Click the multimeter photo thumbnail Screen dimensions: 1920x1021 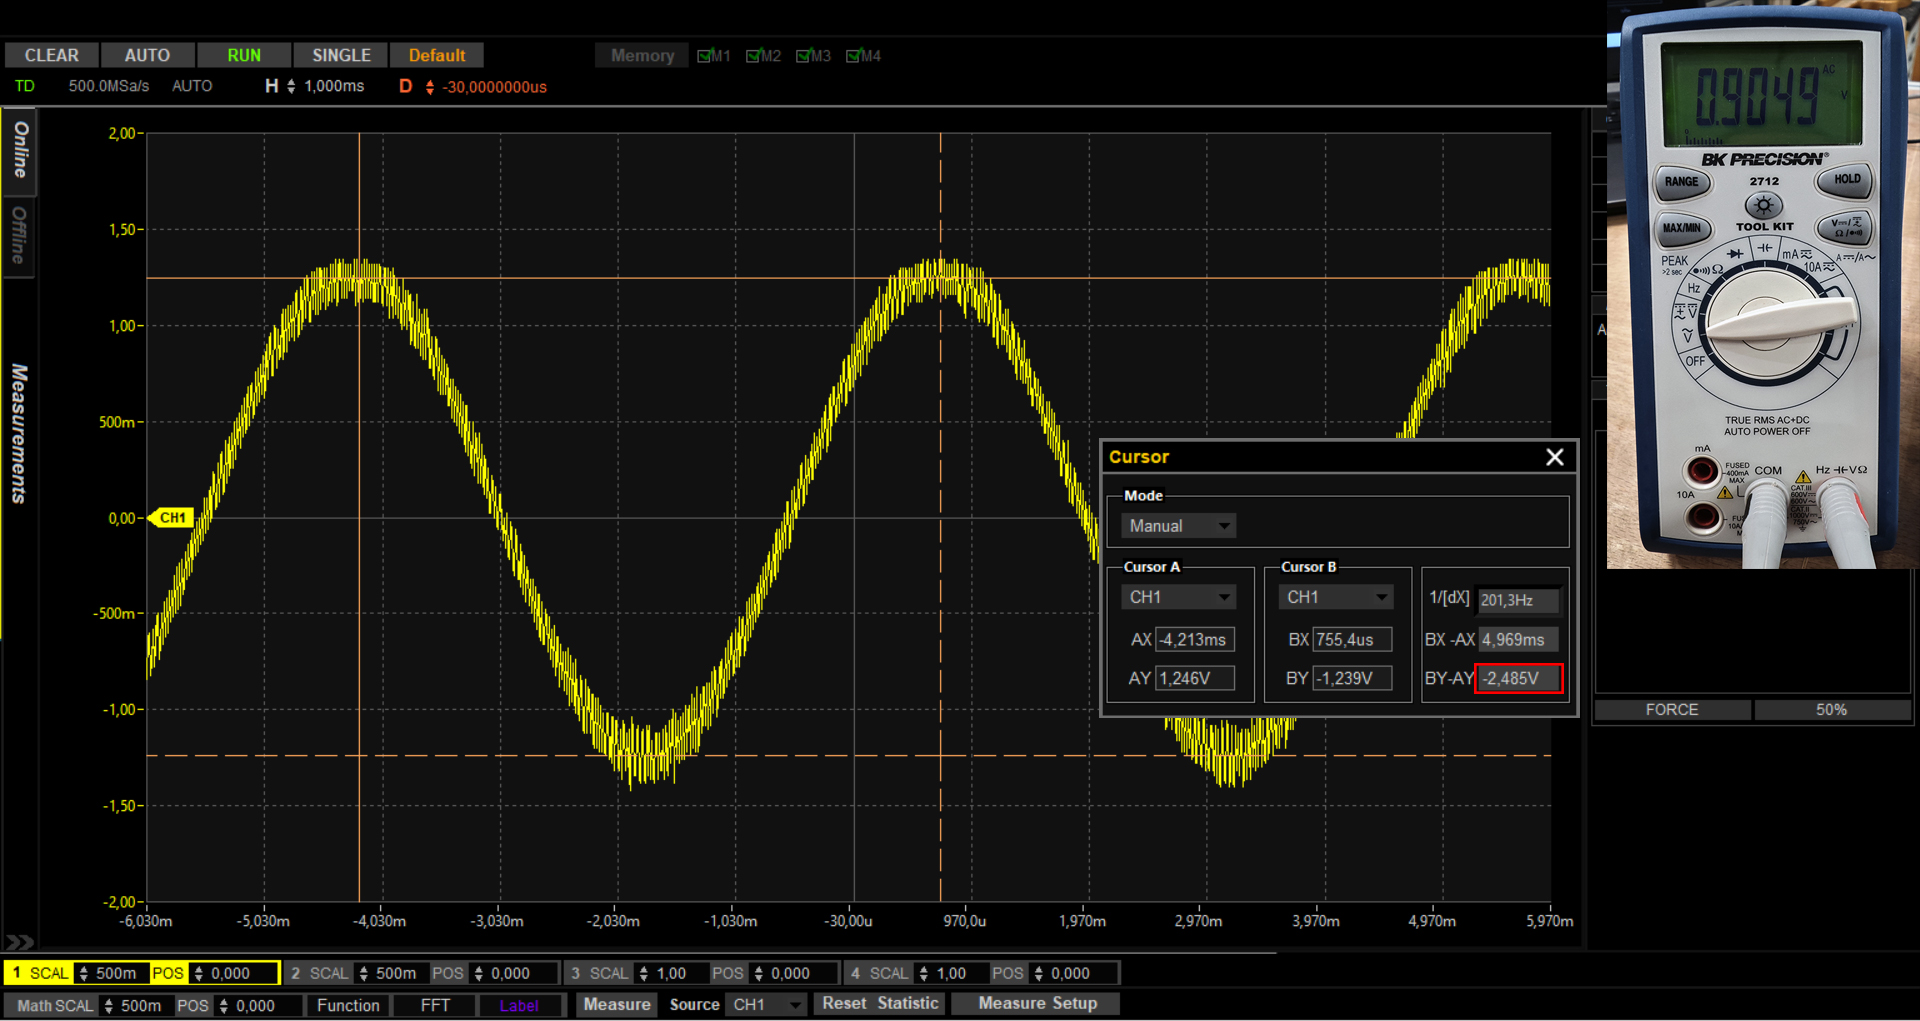pyautogui.click(x=1763, y=286)
